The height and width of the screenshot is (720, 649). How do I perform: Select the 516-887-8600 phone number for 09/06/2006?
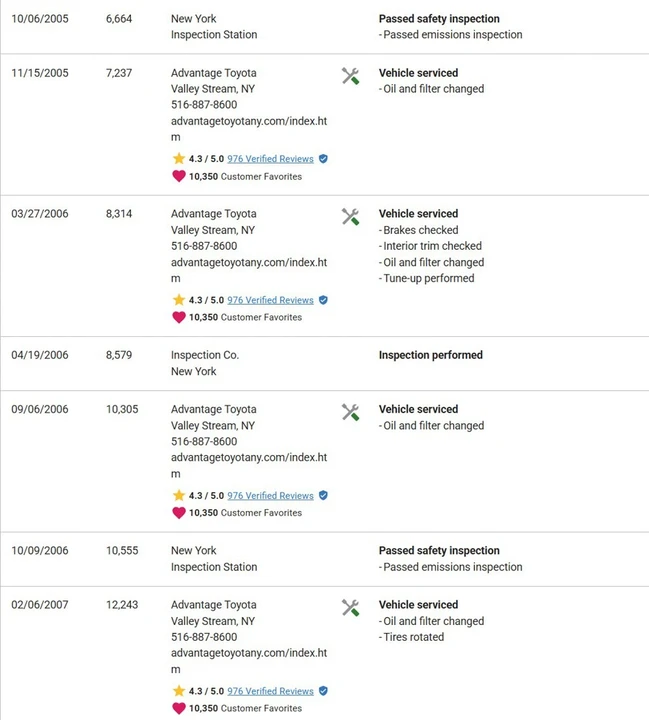tap(204, 441)
